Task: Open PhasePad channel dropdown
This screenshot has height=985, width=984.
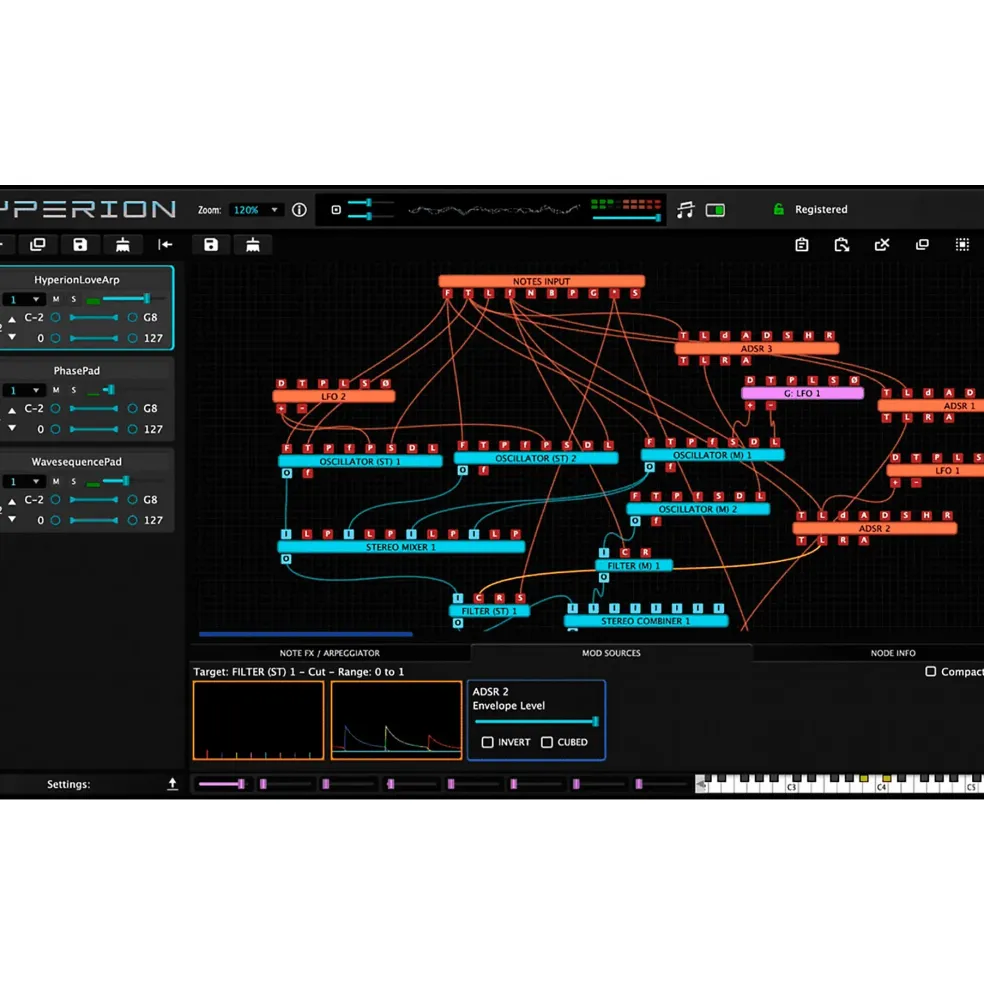Action: (x=23, y=390)
